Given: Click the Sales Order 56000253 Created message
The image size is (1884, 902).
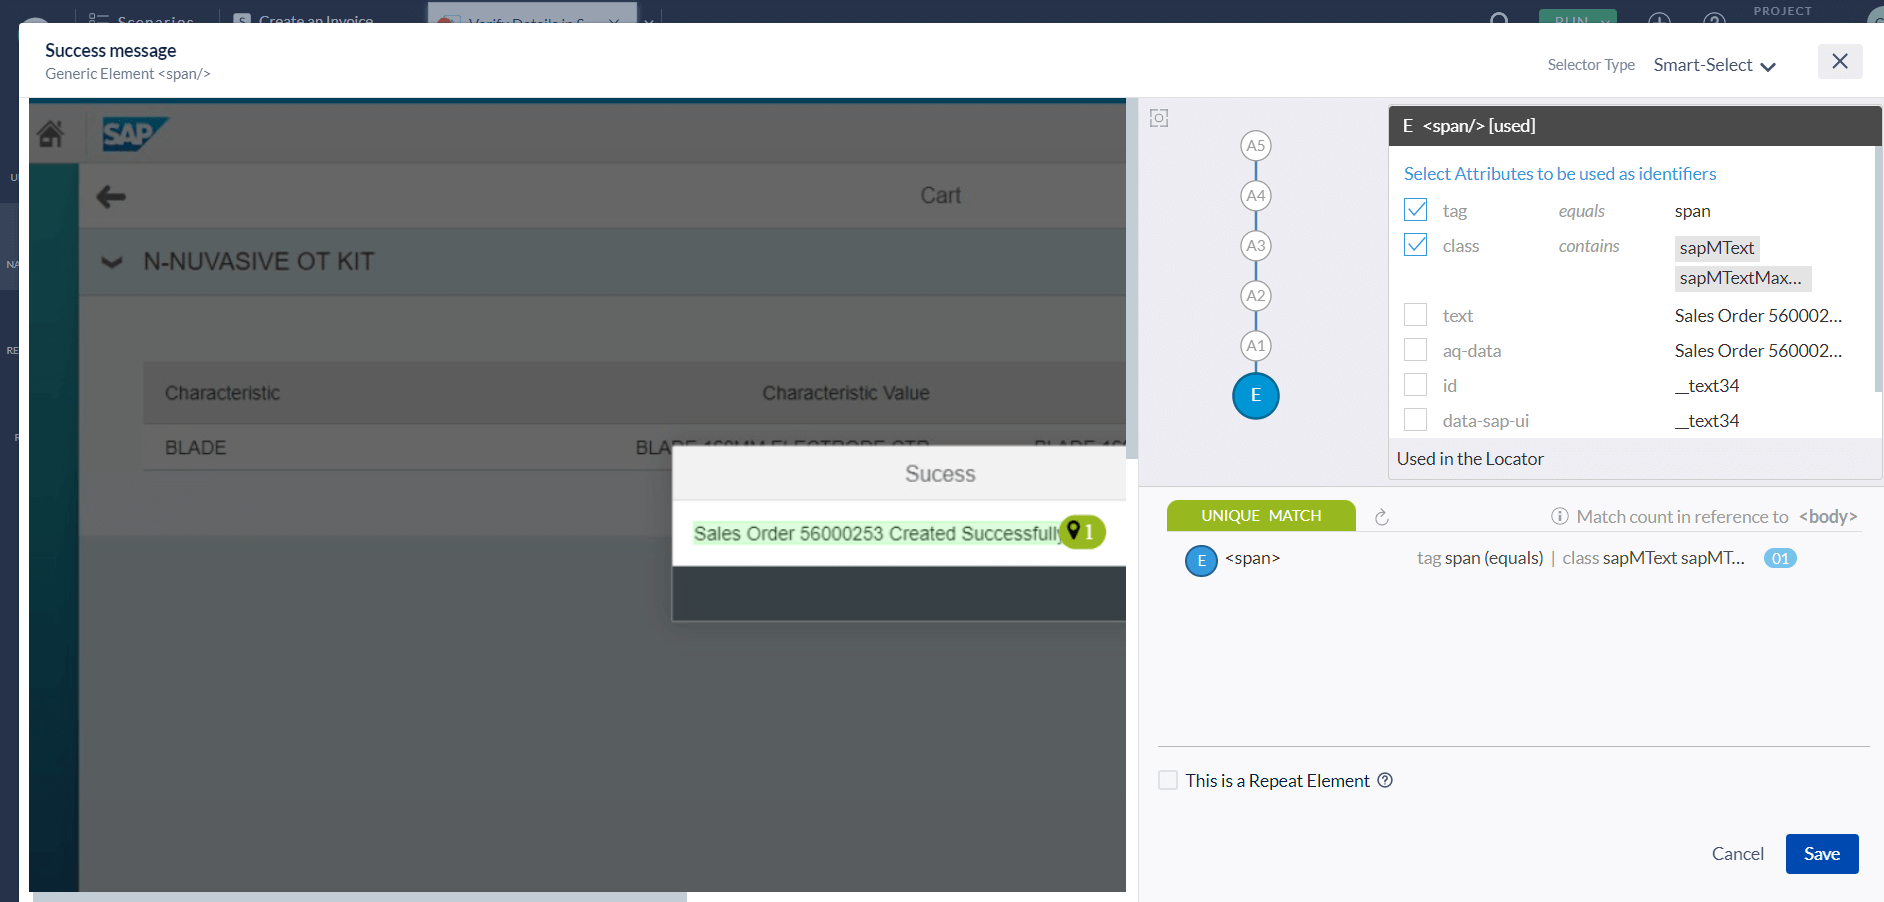Looking at the screenshot, I should (x=878, y=534).
